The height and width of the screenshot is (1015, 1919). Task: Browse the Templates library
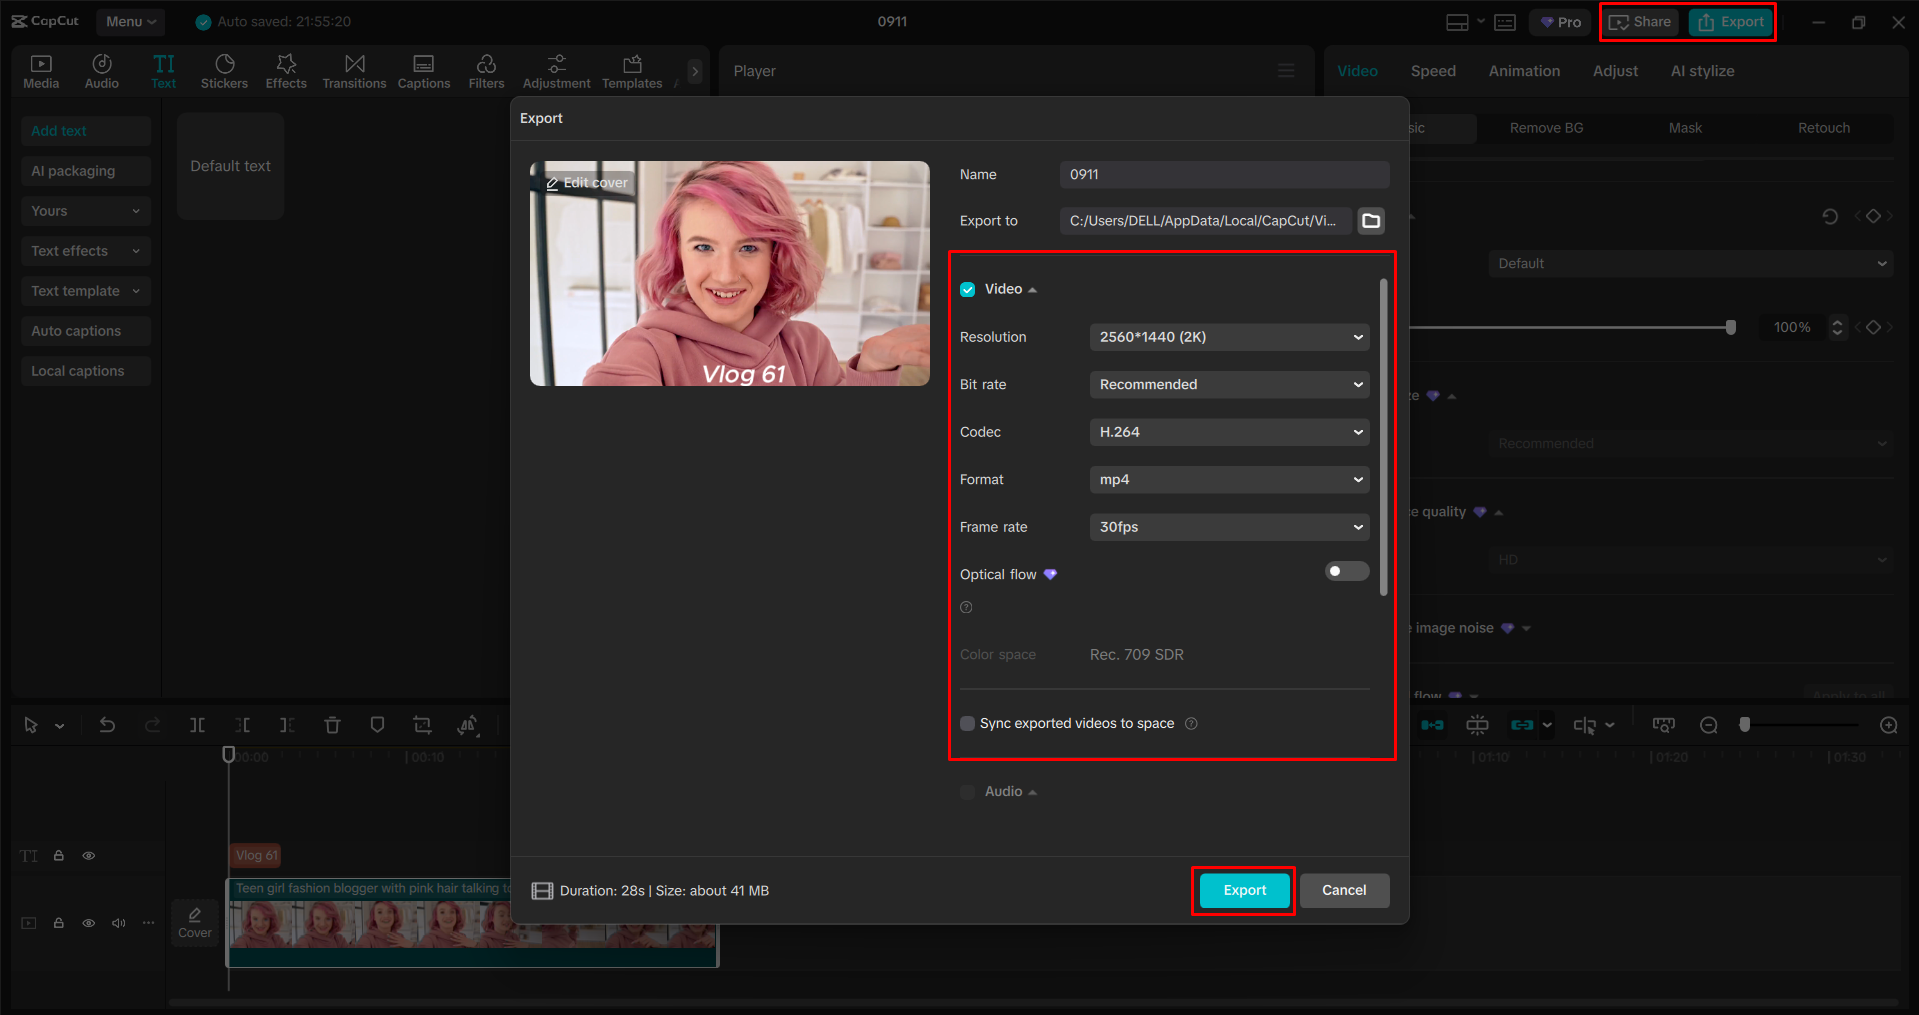coord(631,70)
